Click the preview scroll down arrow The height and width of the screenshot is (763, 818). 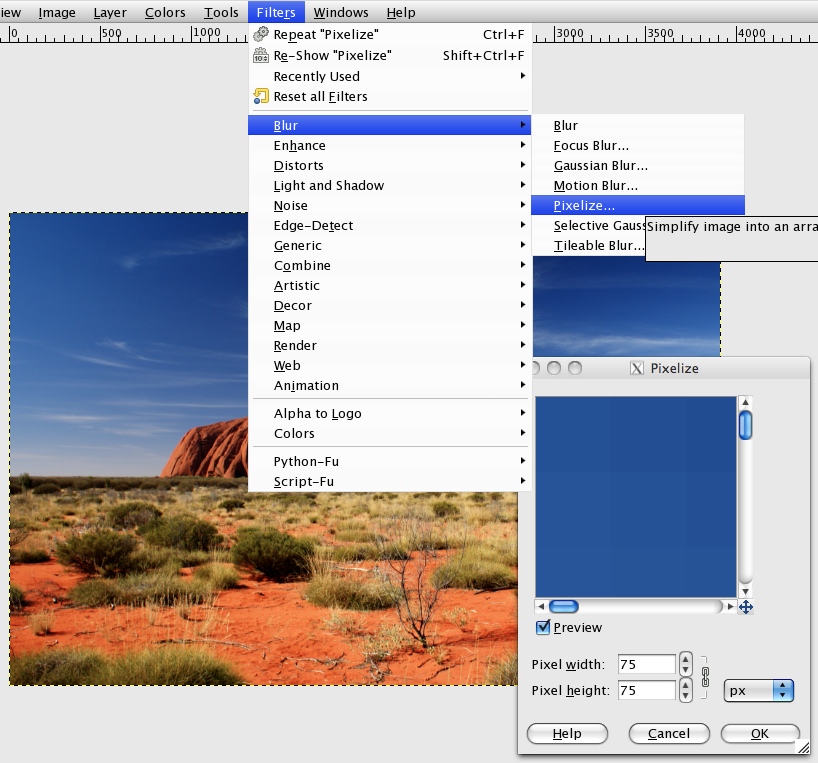(745, 591)
